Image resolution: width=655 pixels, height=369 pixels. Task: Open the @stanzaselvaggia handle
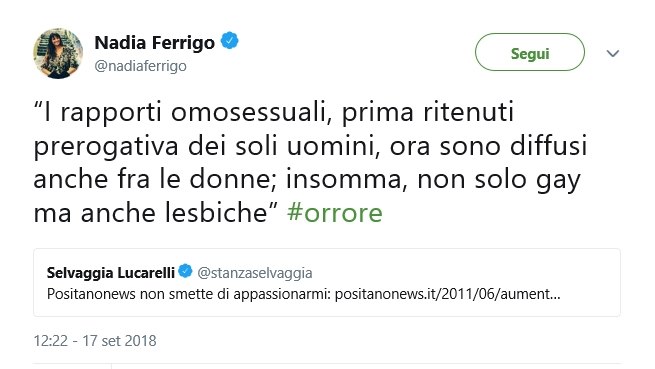255,273
